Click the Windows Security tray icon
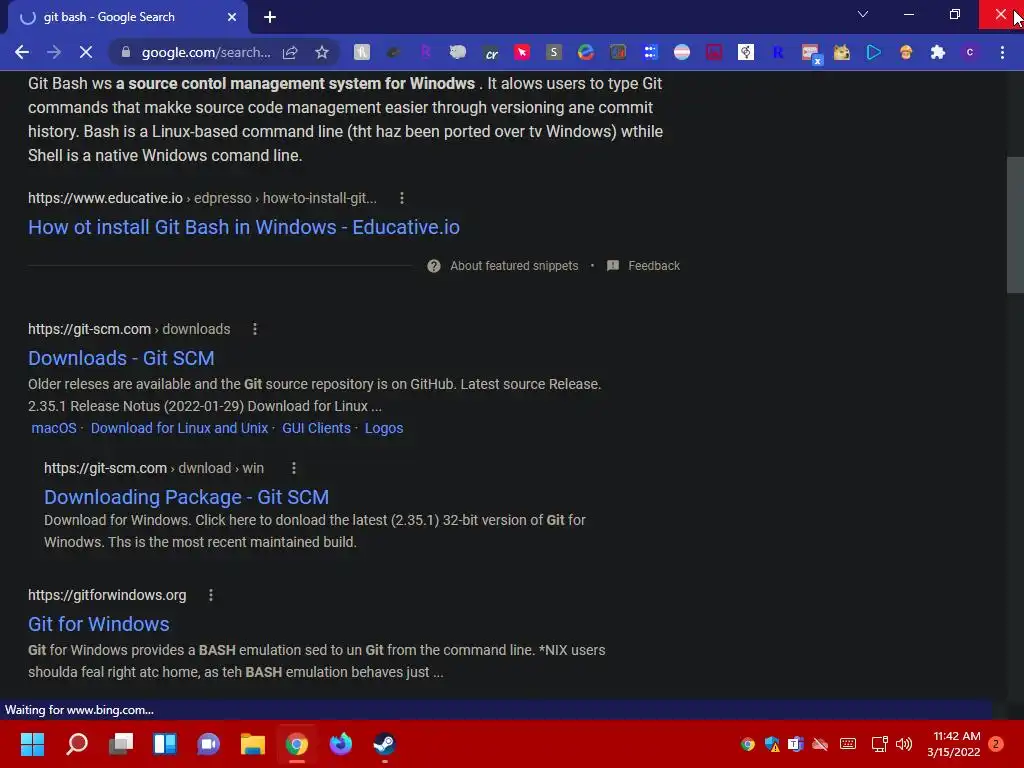This screenshot has width=1024, height=768. click(773, 744)
